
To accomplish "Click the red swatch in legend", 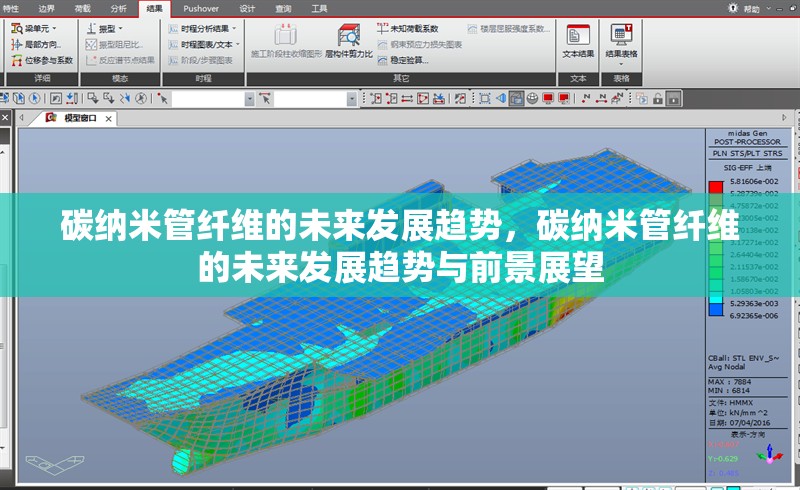I will coord(715,186).
